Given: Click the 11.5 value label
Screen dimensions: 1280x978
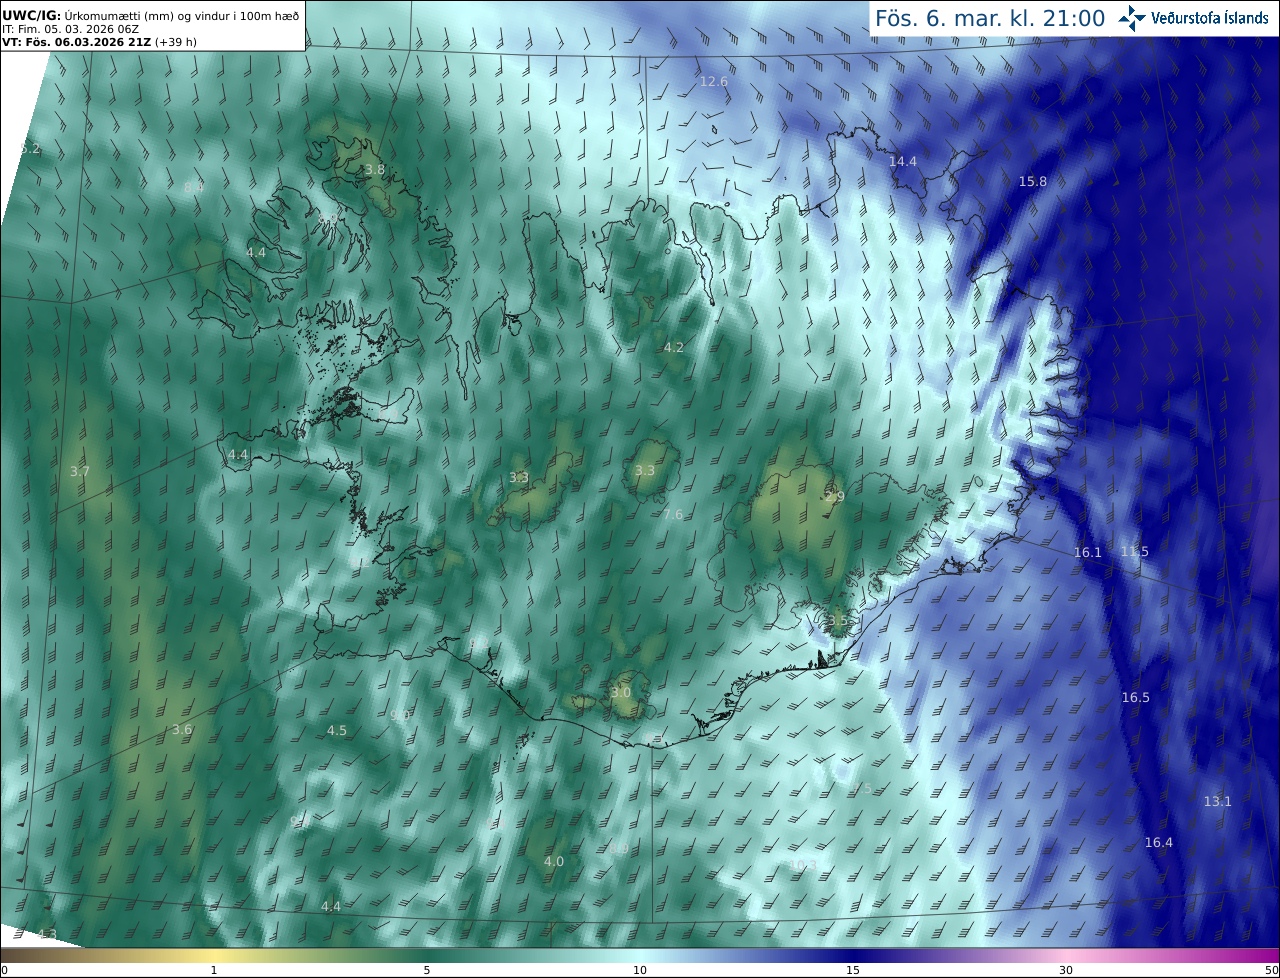Looking at the screenshot, I should (x=1135, y=551).
